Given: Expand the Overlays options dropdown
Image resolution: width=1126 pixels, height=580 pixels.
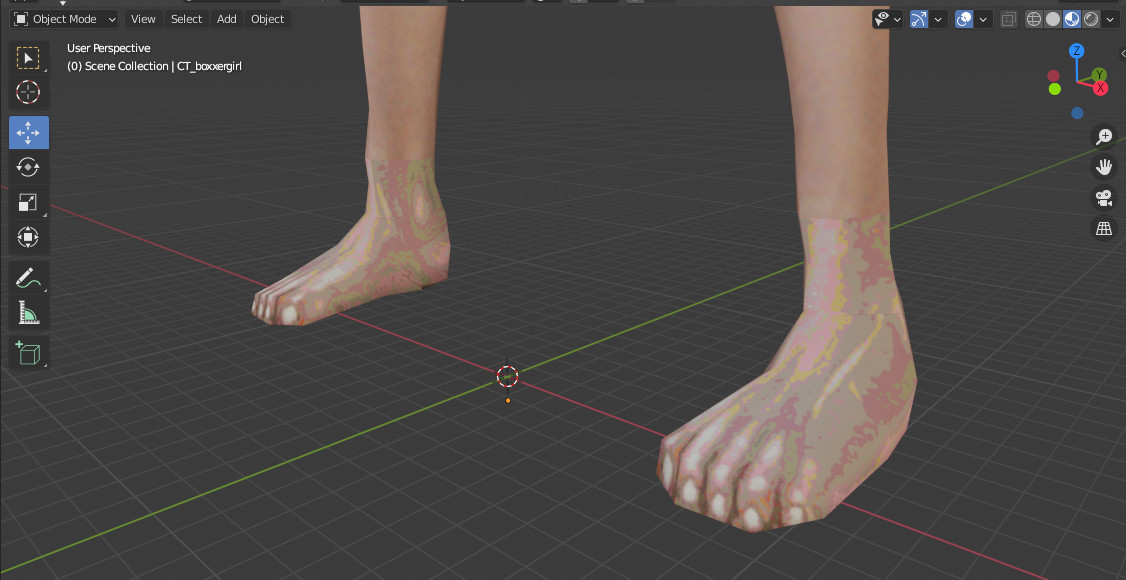Looking at the screenshot, I should coord(983,18).
